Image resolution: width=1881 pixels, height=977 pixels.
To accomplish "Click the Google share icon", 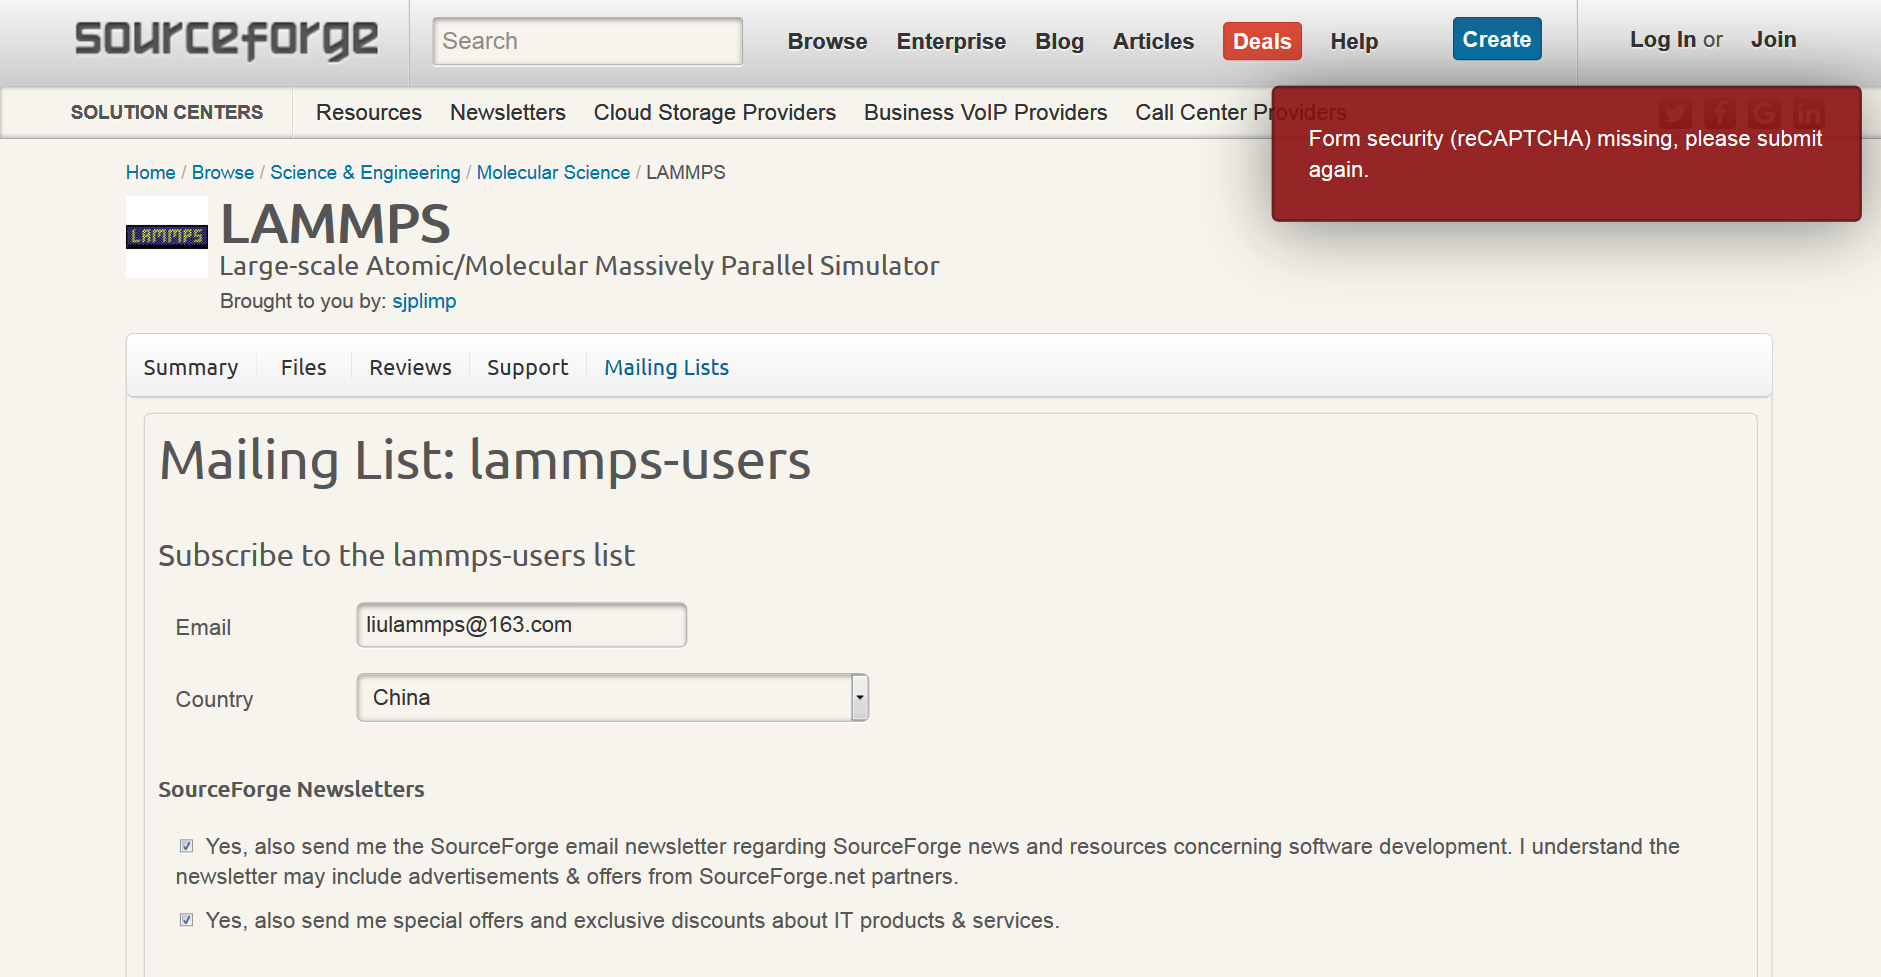I will click(1764, 113).
